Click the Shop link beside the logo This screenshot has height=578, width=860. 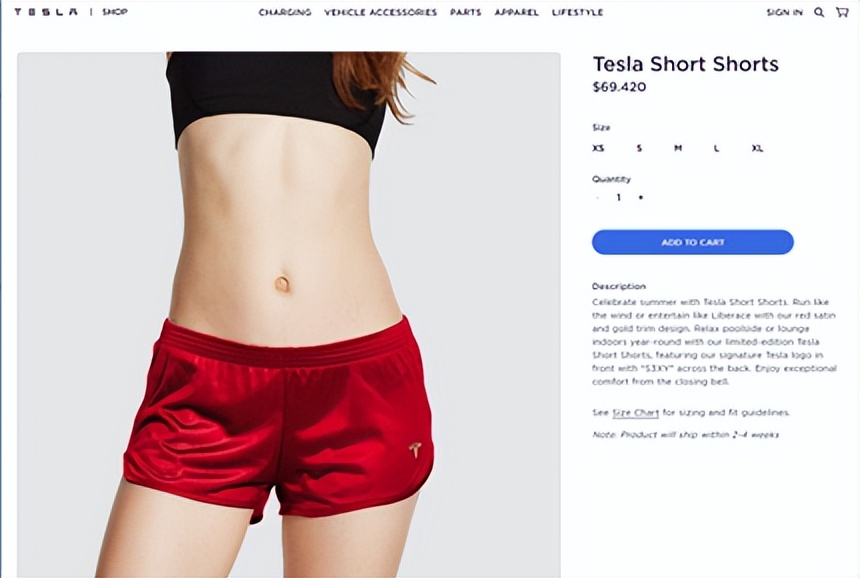(x=115, y=12)
